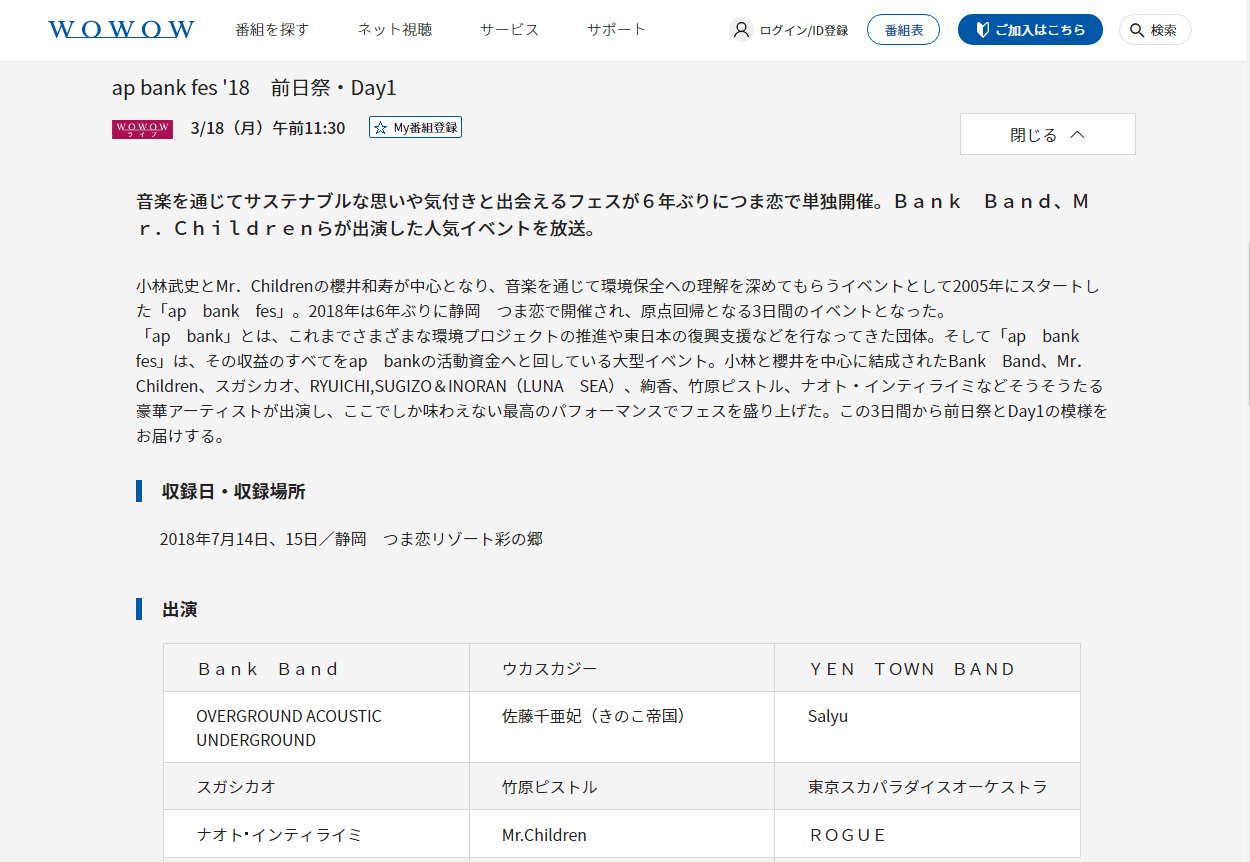Click the 検索 search button
The height and width of the screenshot is (862, 1250).
coord(1155,30)
